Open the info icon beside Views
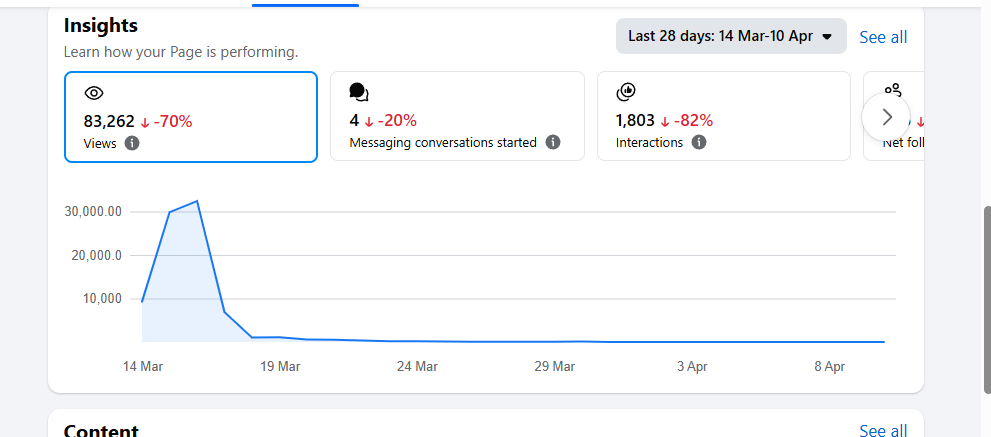Viewport: 991px width, 437px height. [x=132, y=143]
